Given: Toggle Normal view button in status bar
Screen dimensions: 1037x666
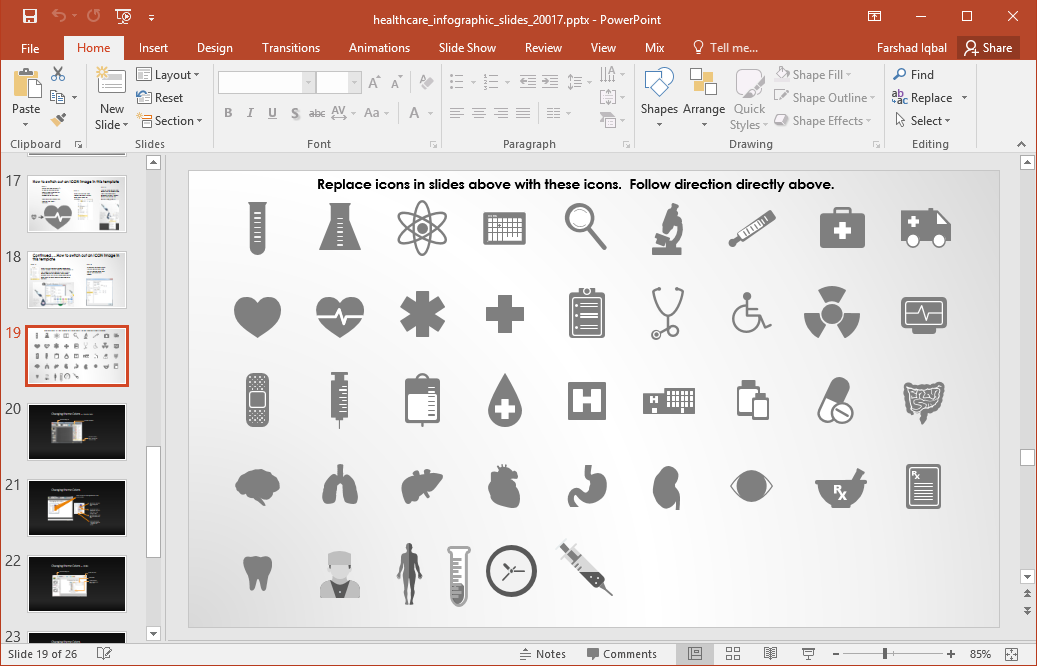Looking at the screenshot, I should click(x=694, y=654).
